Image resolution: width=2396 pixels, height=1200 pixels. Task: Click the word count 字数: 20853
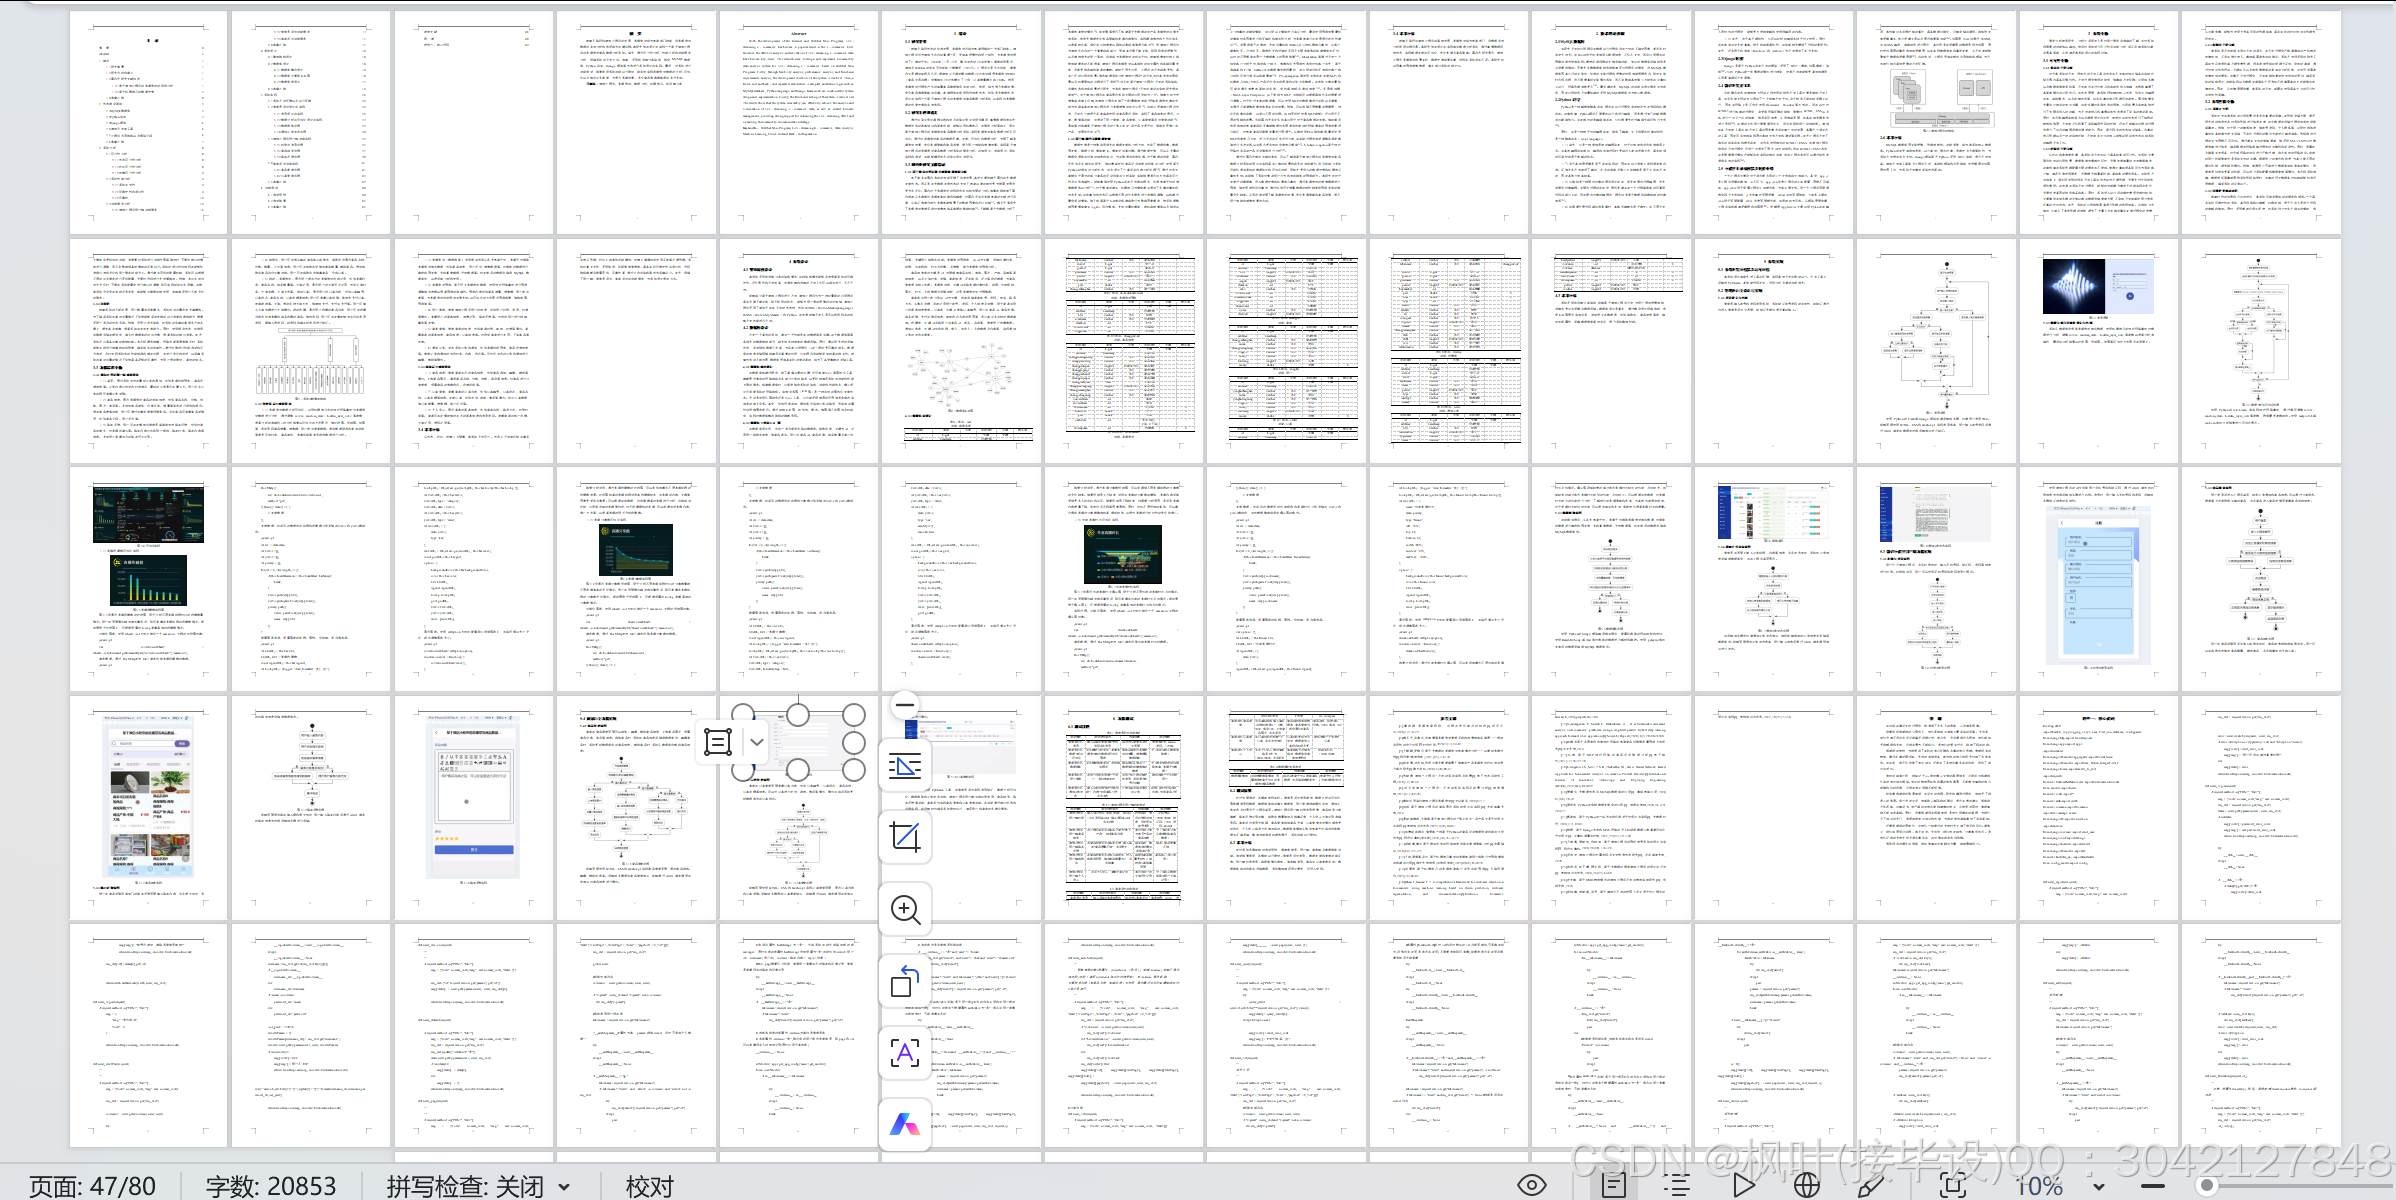click(x=271, y=1186)
